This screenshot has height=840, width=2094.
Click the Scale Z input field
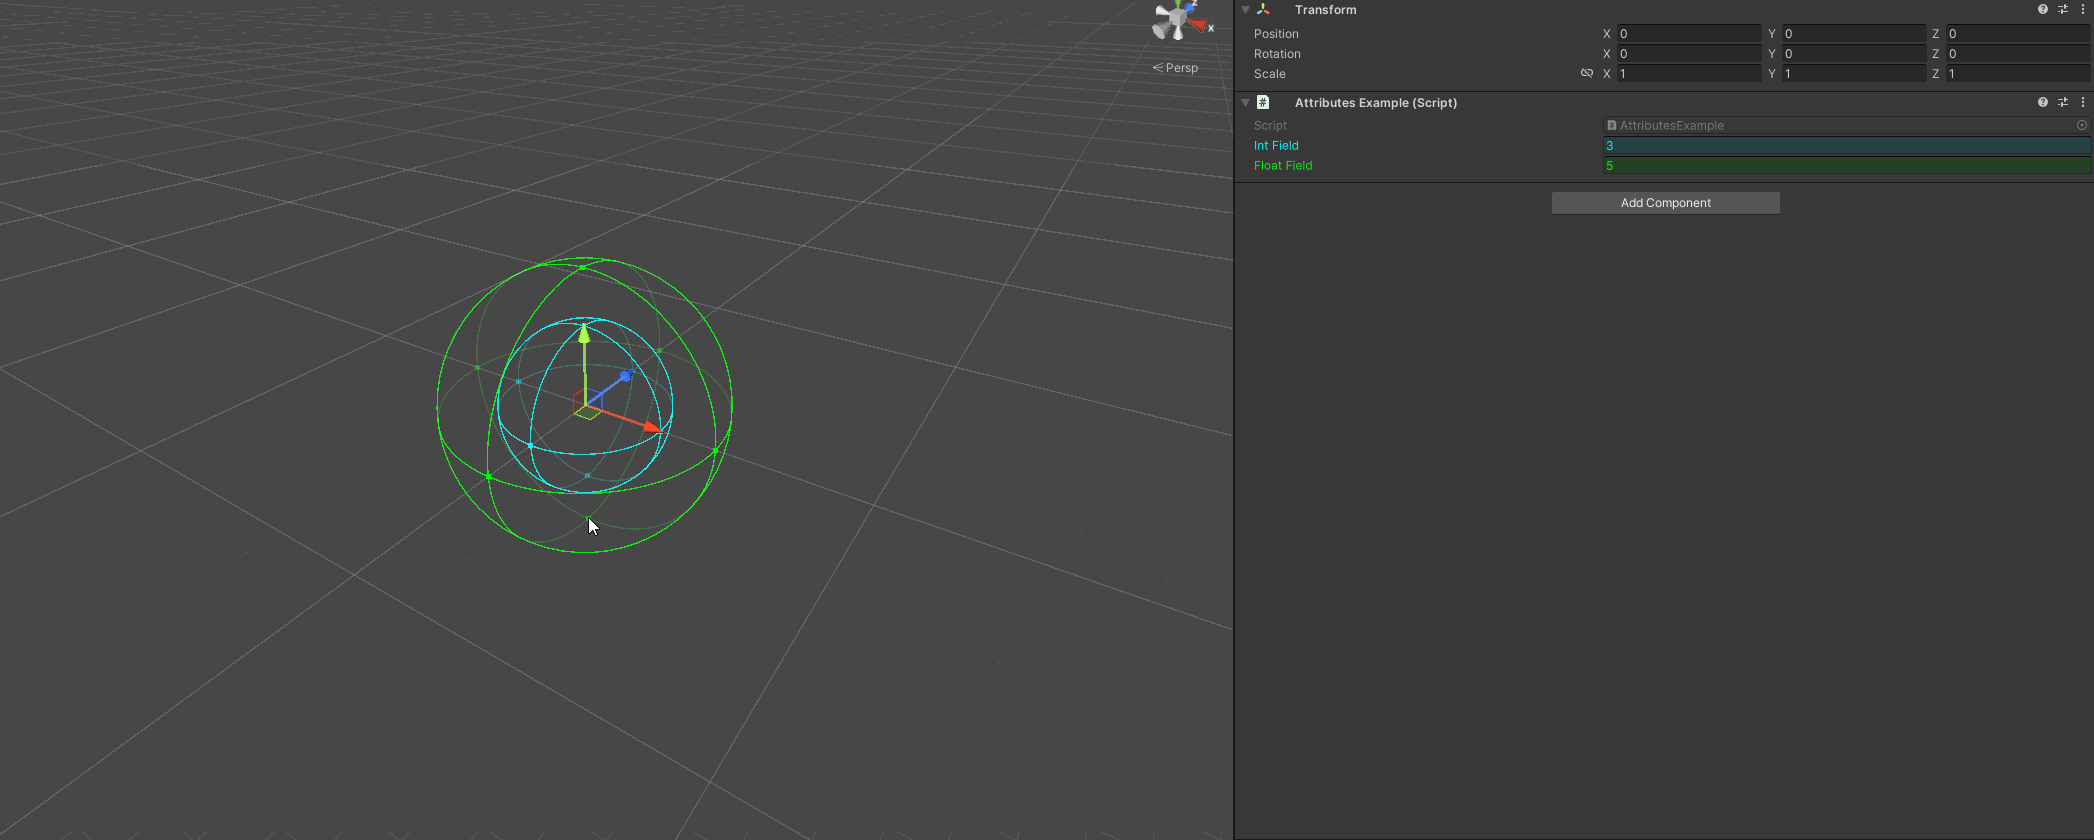point(2018,73)
